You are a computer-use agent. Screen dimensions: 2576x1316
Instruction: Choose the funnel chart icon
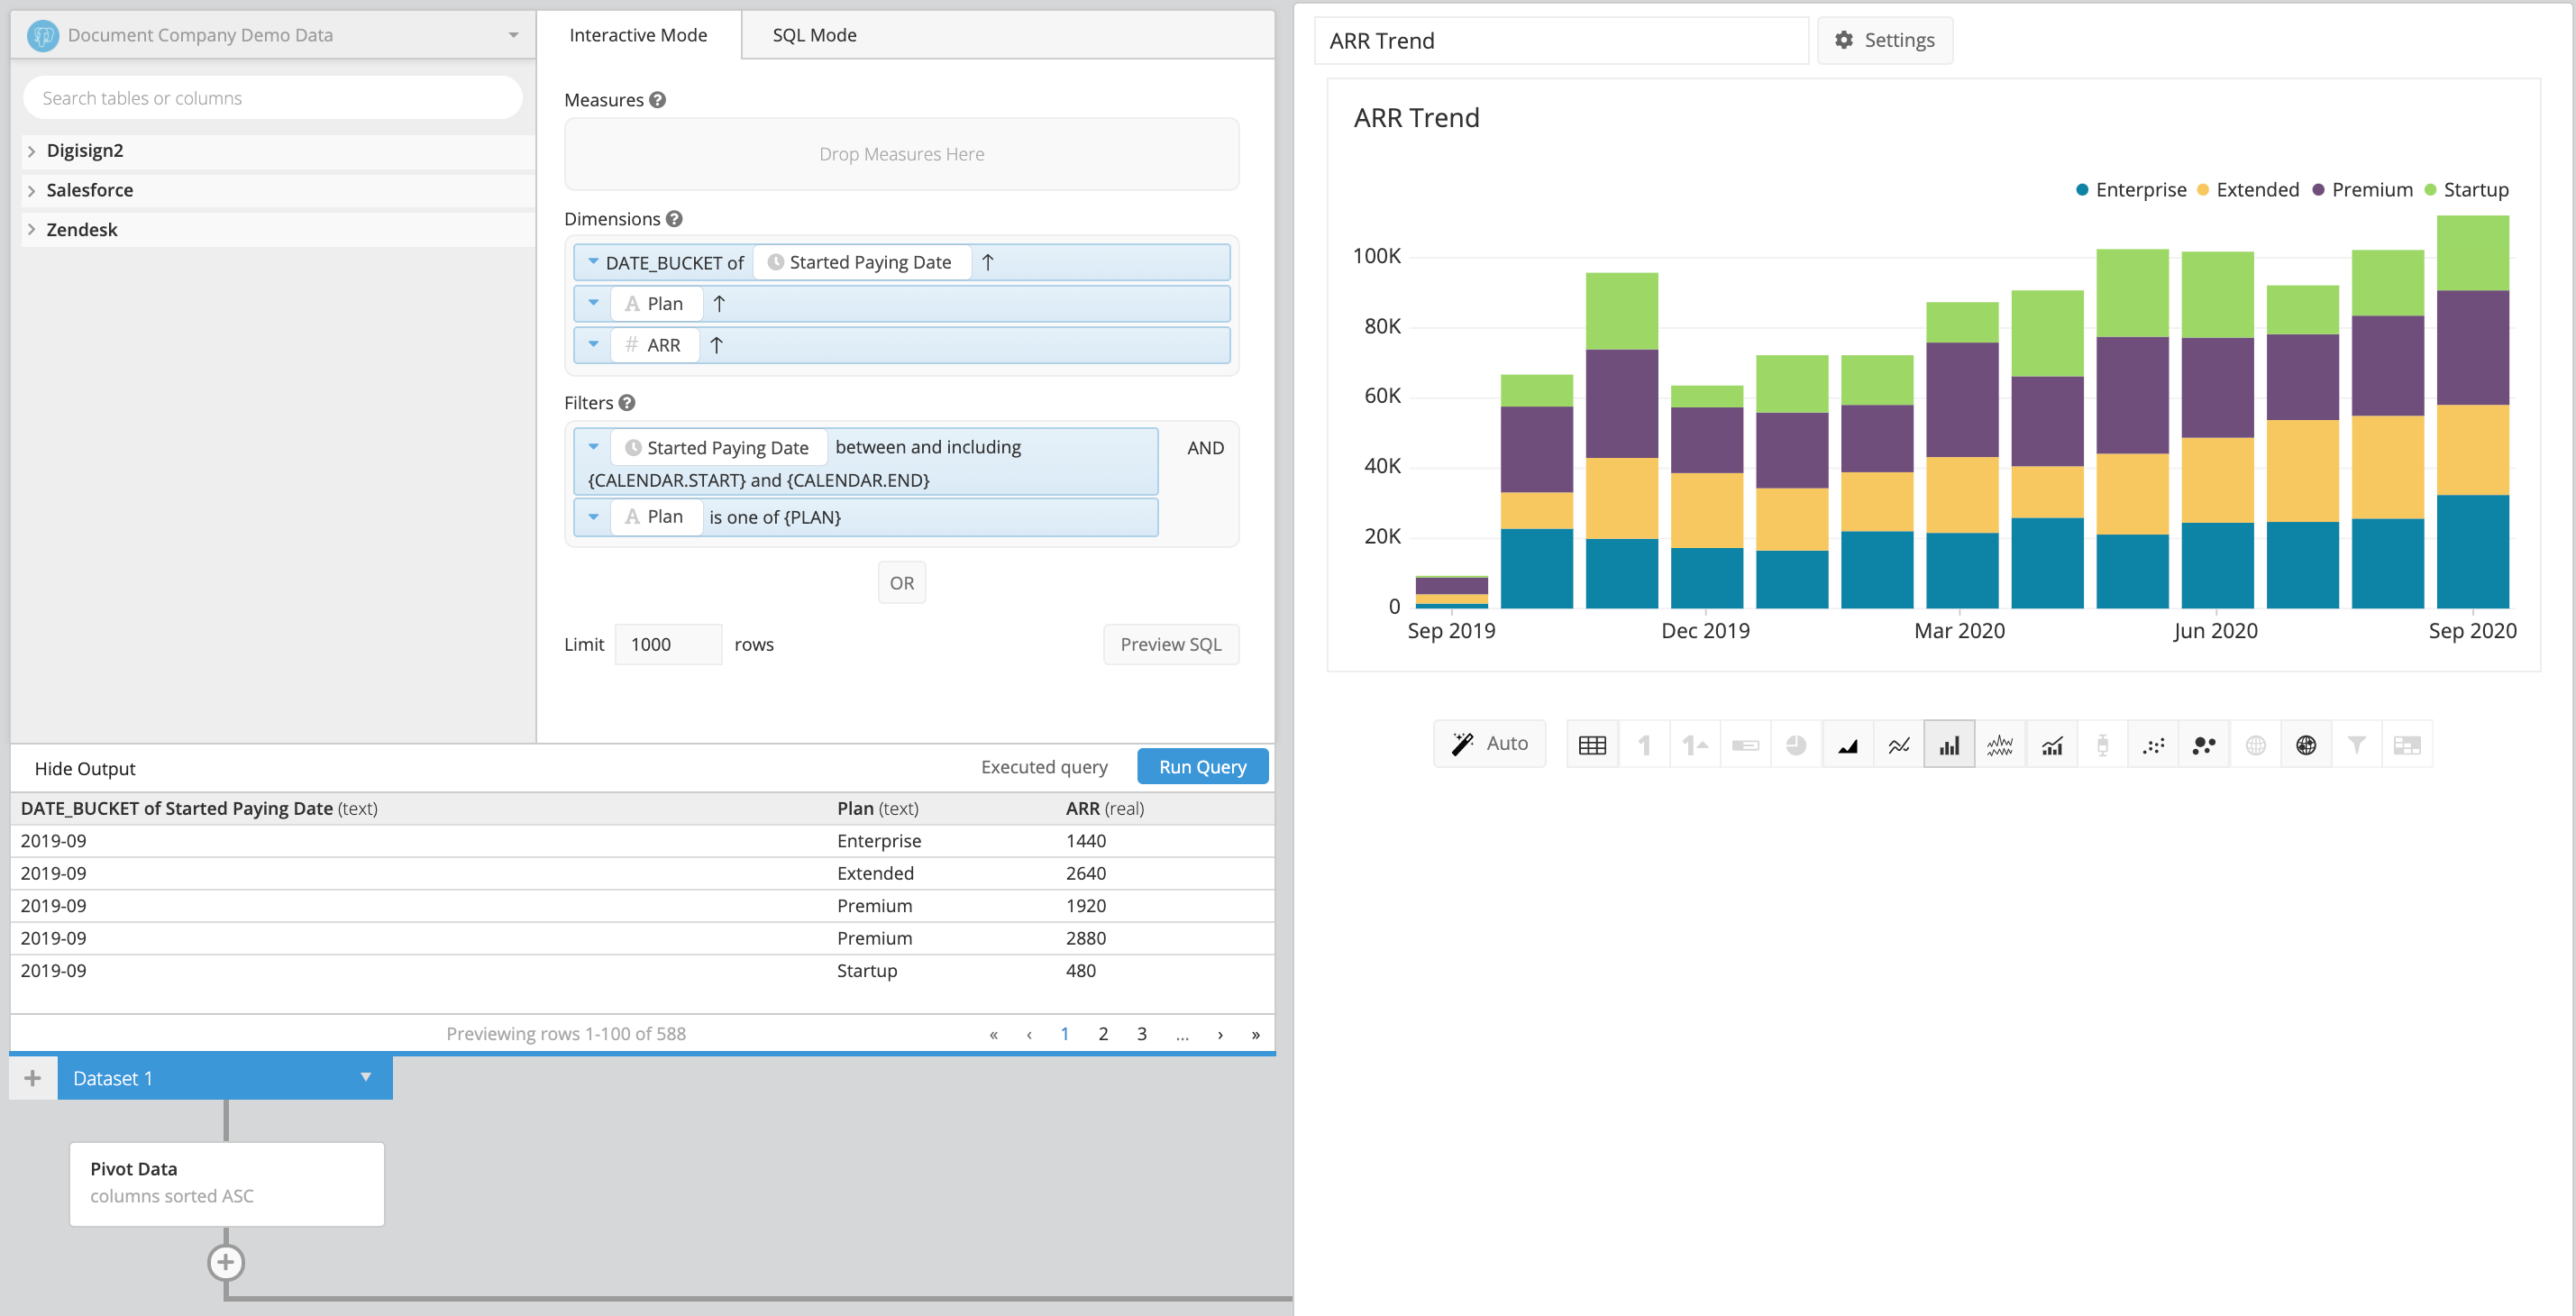pyautogui.click(x=2357, y=745)
